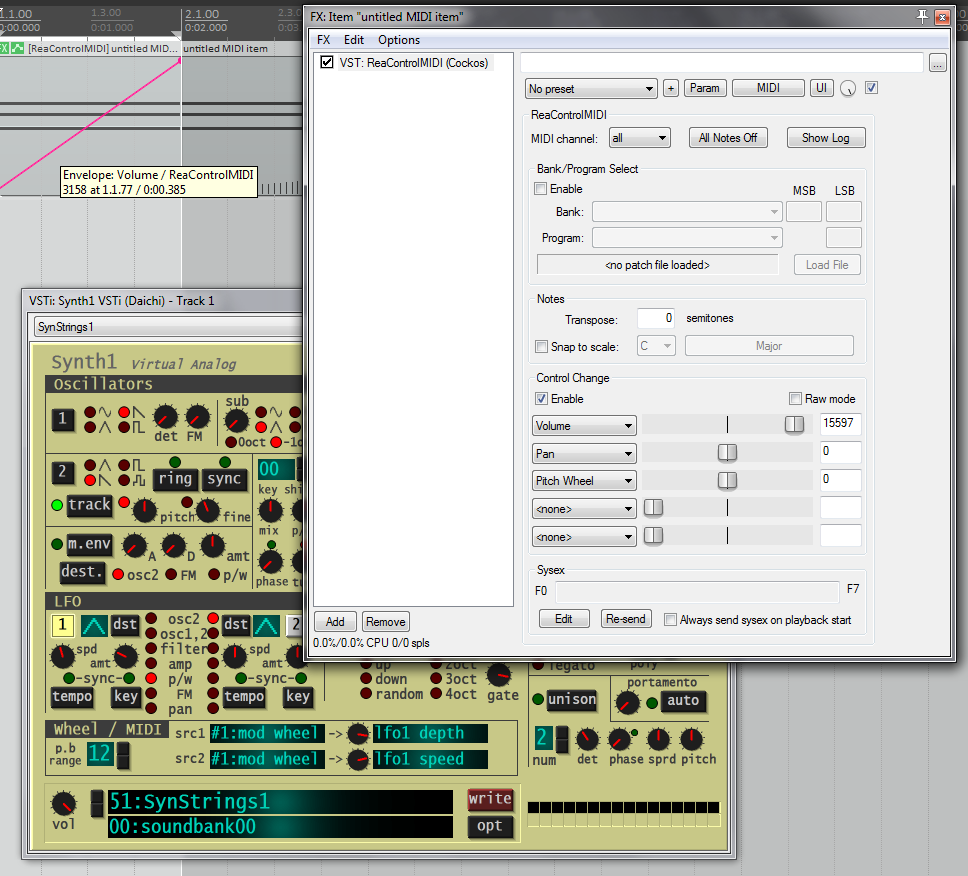Toggle the FX bypass checkbox beside the wet knob
Viewport: 968px width, 876px height.
(871, 88)
